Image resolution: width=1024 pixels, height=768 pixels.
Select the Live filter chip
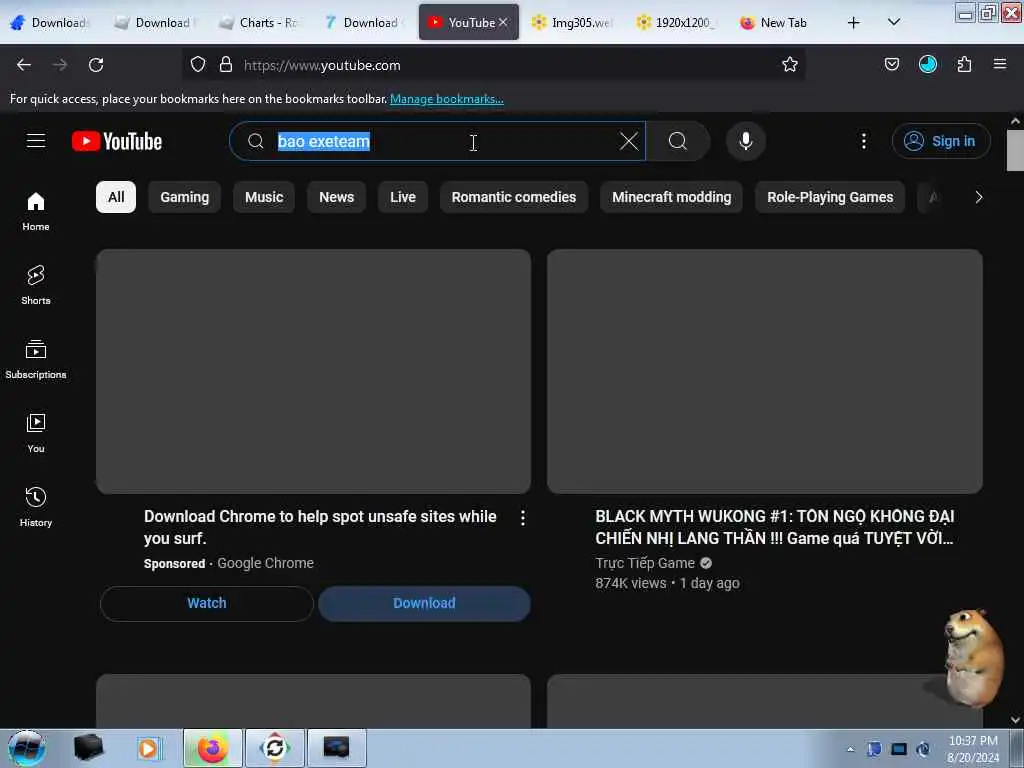[x=403, y=197]
